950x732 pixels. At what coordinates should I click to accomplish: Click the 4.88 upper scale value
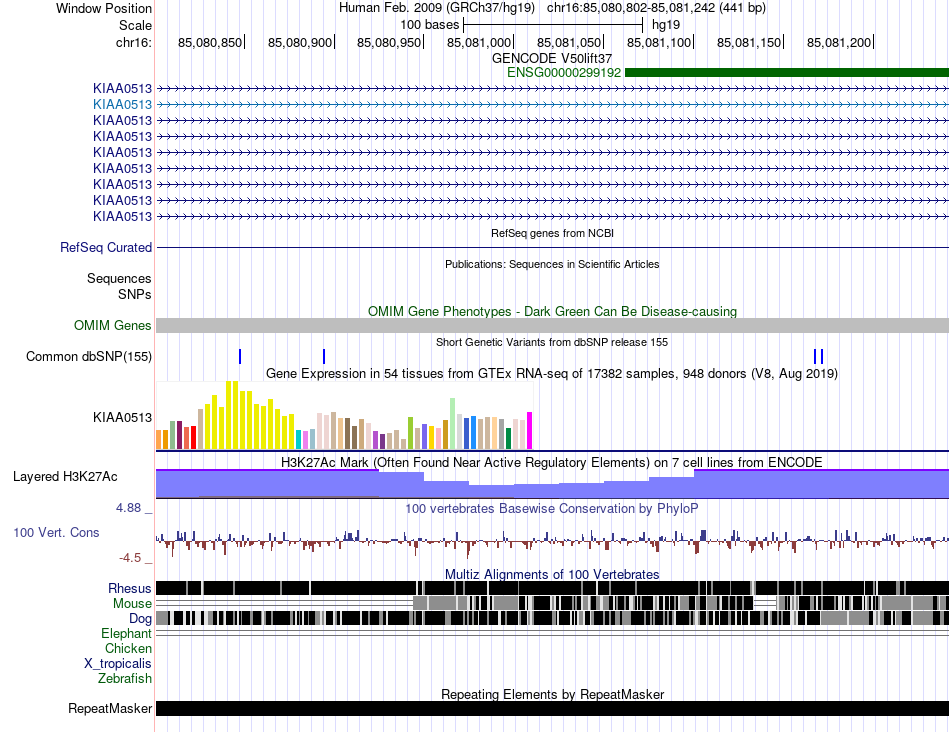129,508
